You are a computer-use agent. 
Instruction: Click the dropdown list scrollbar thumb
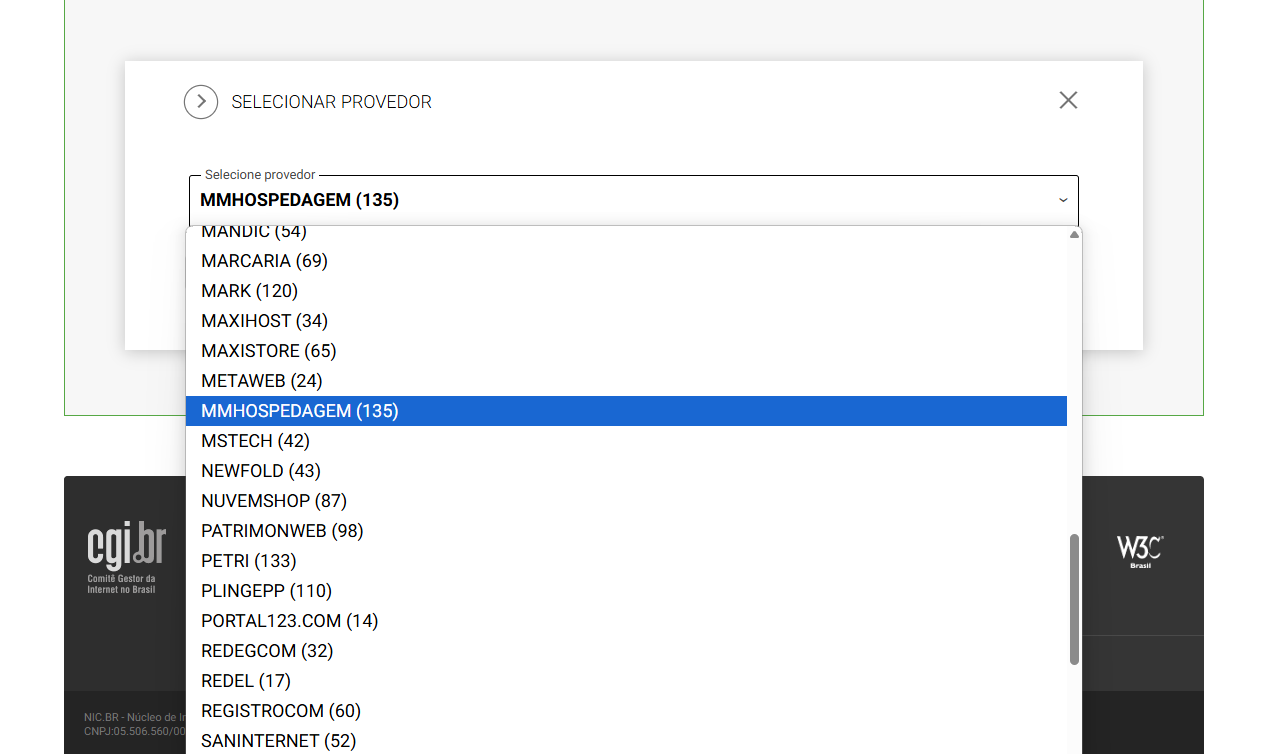tap(1074, 599)
